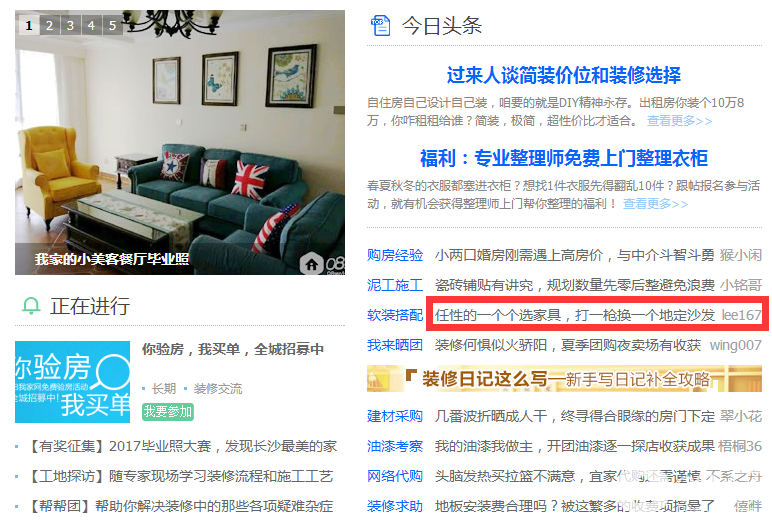Click the 今日头条 document icon
772x523 pixels.
[x=381, y=26]
